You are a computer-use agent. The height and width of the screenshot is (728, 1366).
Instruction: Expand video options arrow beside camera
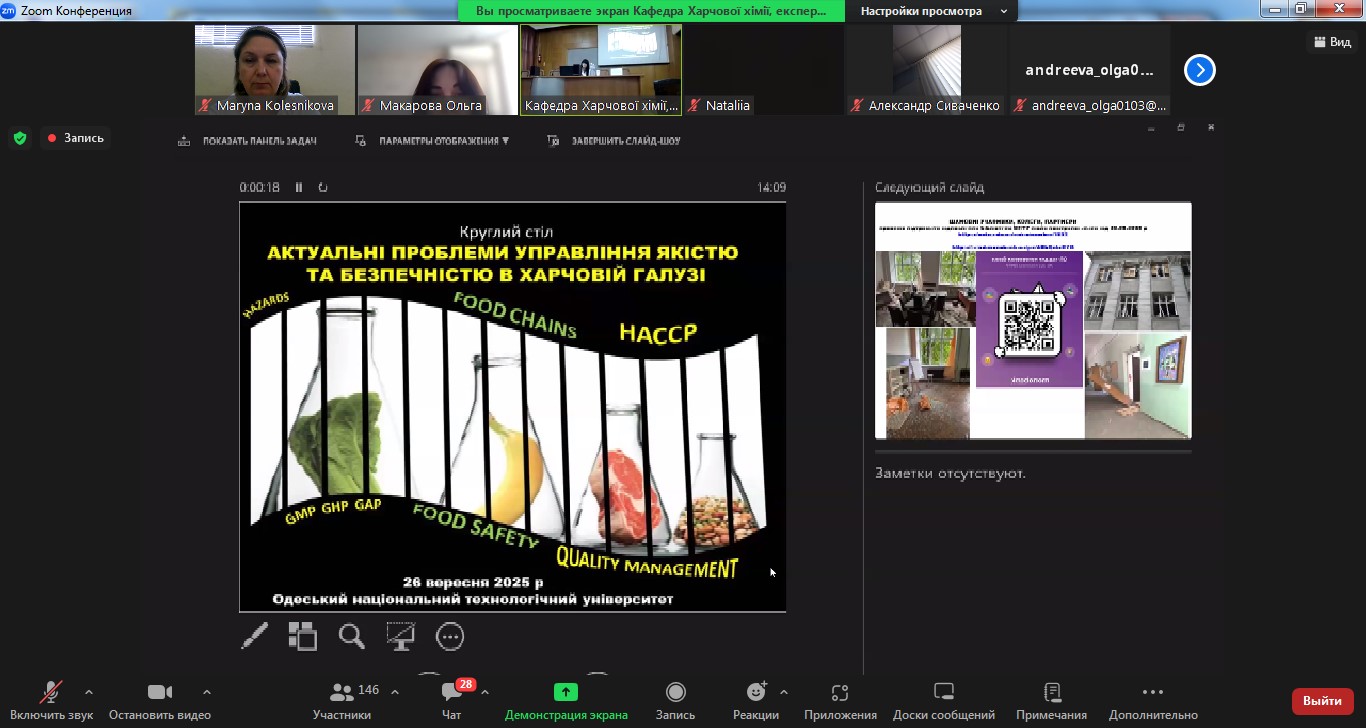tap(207, 692)
